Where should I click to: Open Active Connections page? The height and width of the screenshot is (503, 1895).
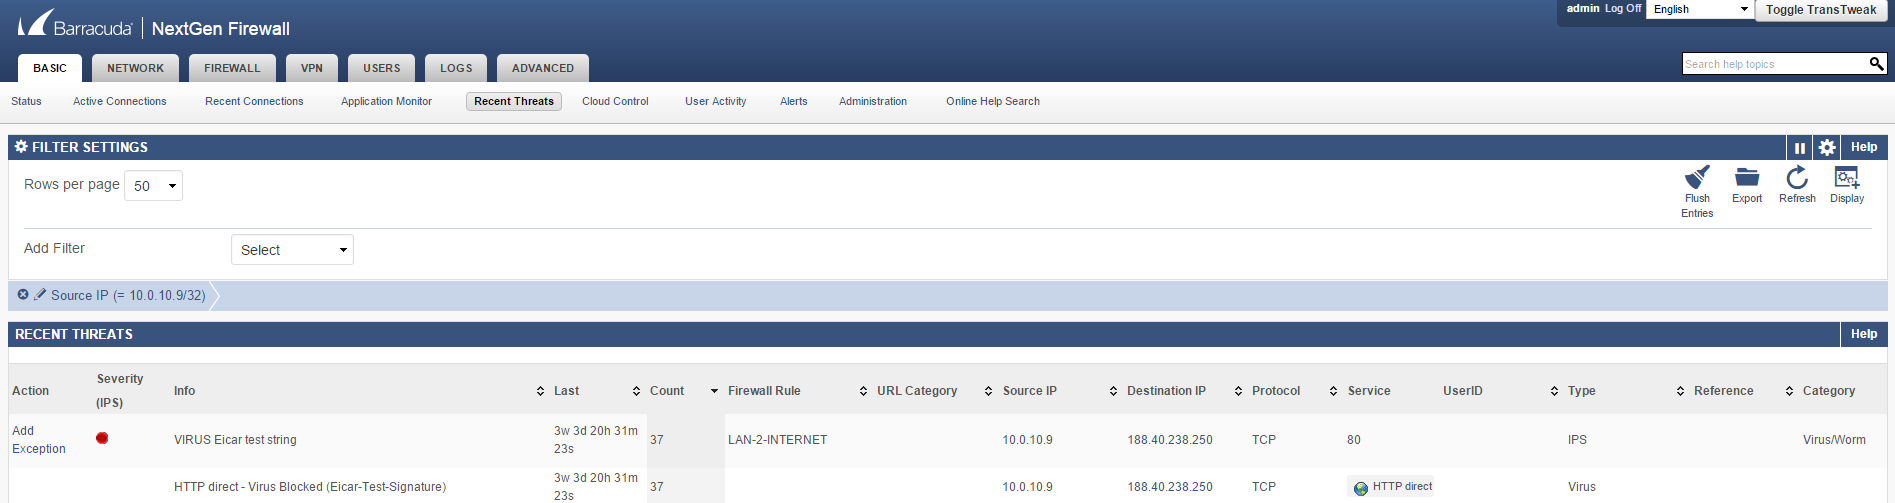click(x=120, y=101)
